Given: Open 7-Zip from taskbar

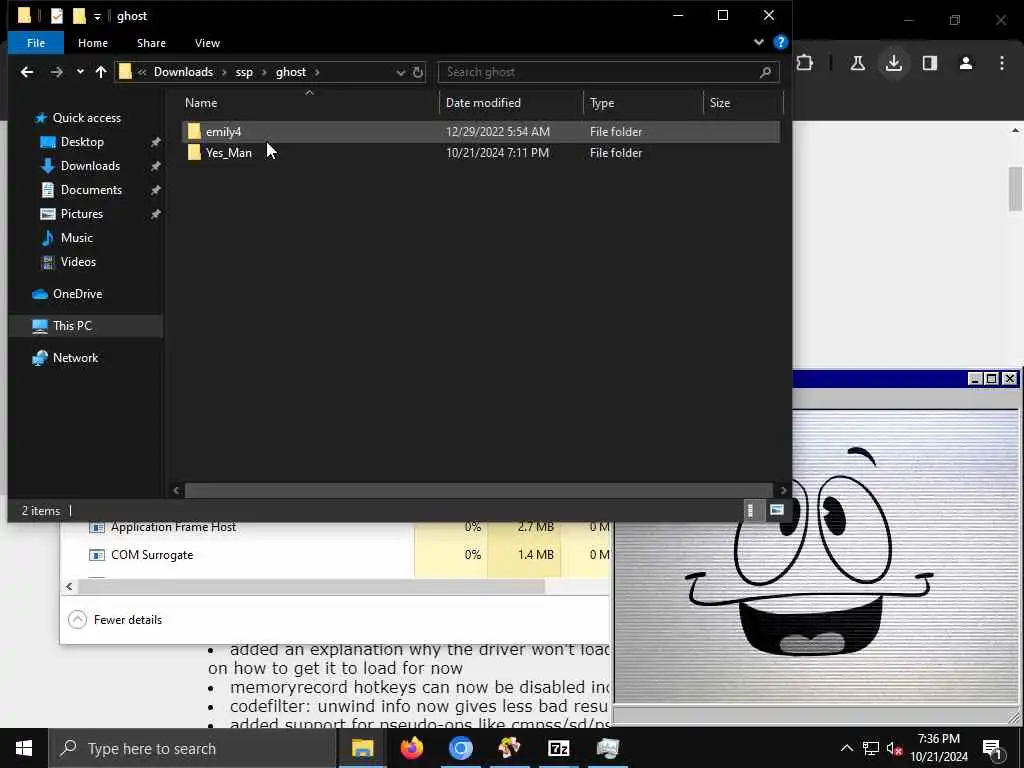Looking at the screenshot, I should [x=558, y=748].
